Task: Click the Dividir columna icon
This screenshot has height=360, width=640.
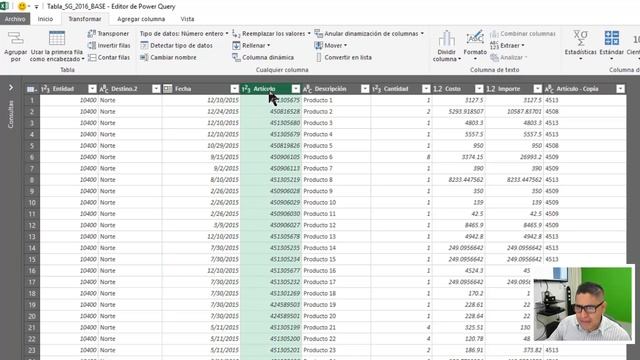Action: pos(447,39)
